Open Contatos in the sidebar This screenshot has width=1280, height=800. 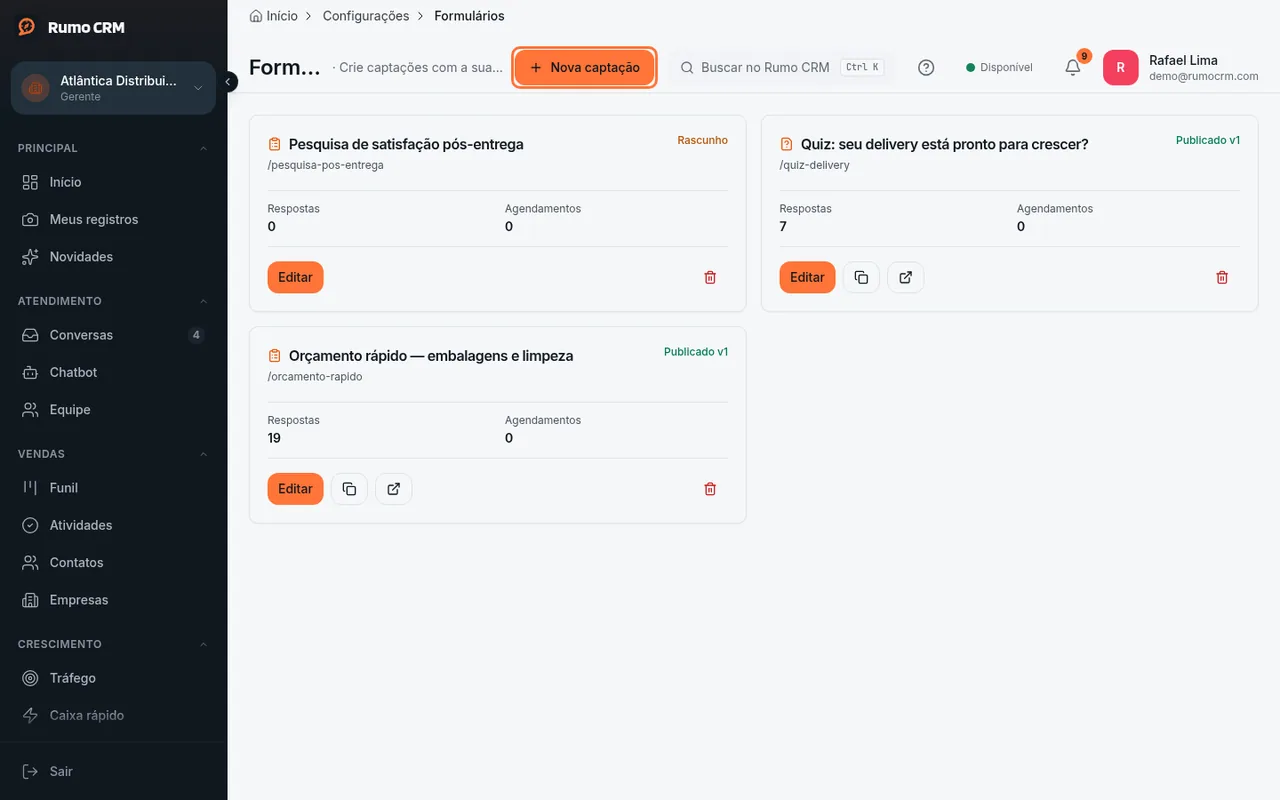113,563
